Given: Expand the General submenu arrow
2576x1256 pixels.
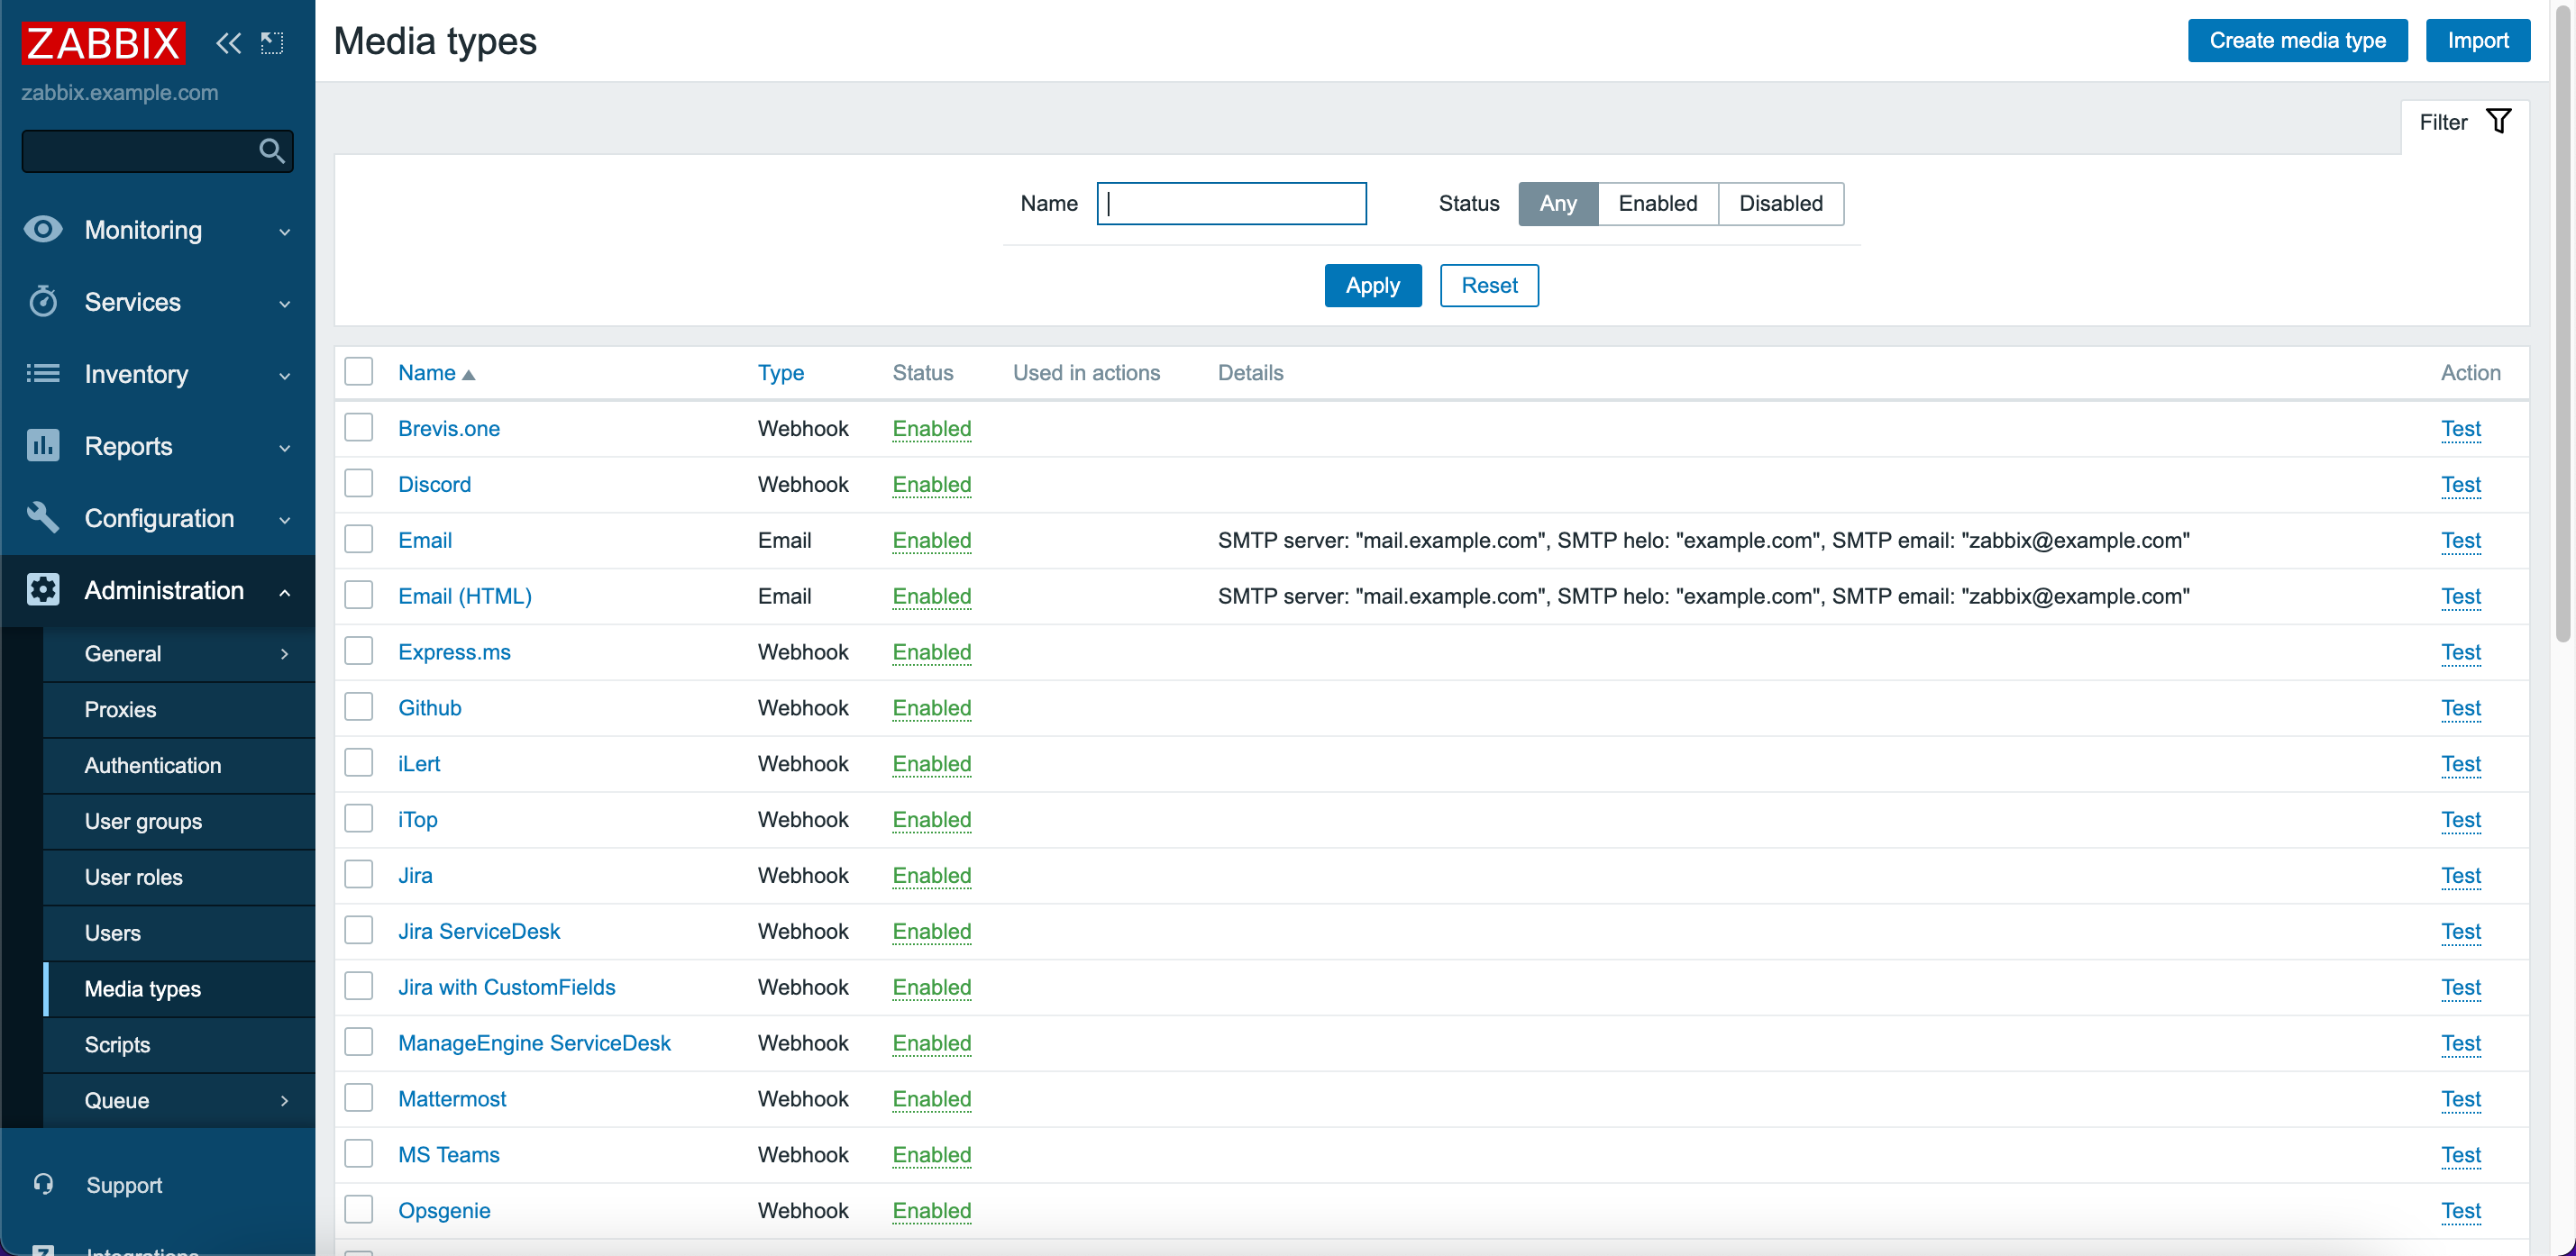Looking at the screenshot, I should point(285,654).
